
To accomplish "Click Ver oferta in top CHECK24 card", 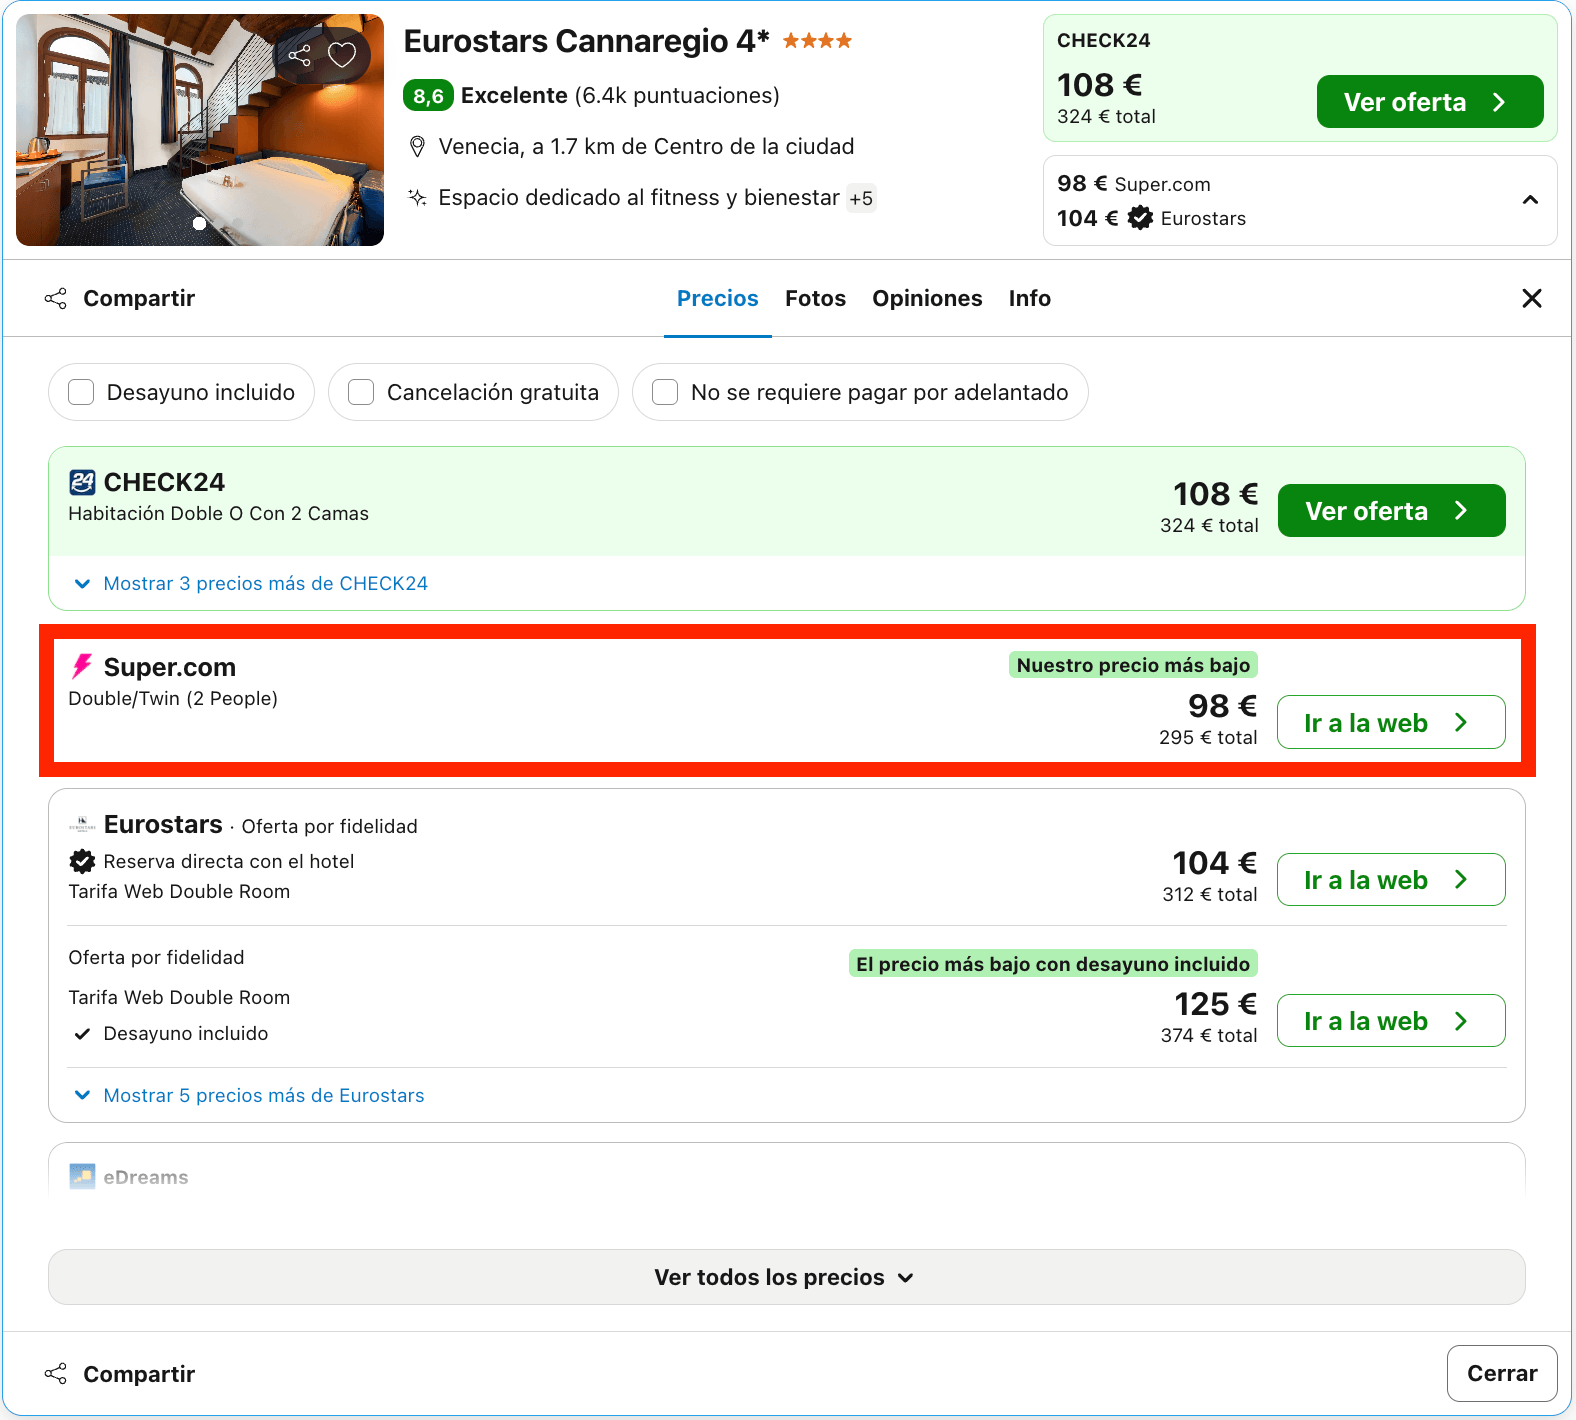I will [1430, 102].
